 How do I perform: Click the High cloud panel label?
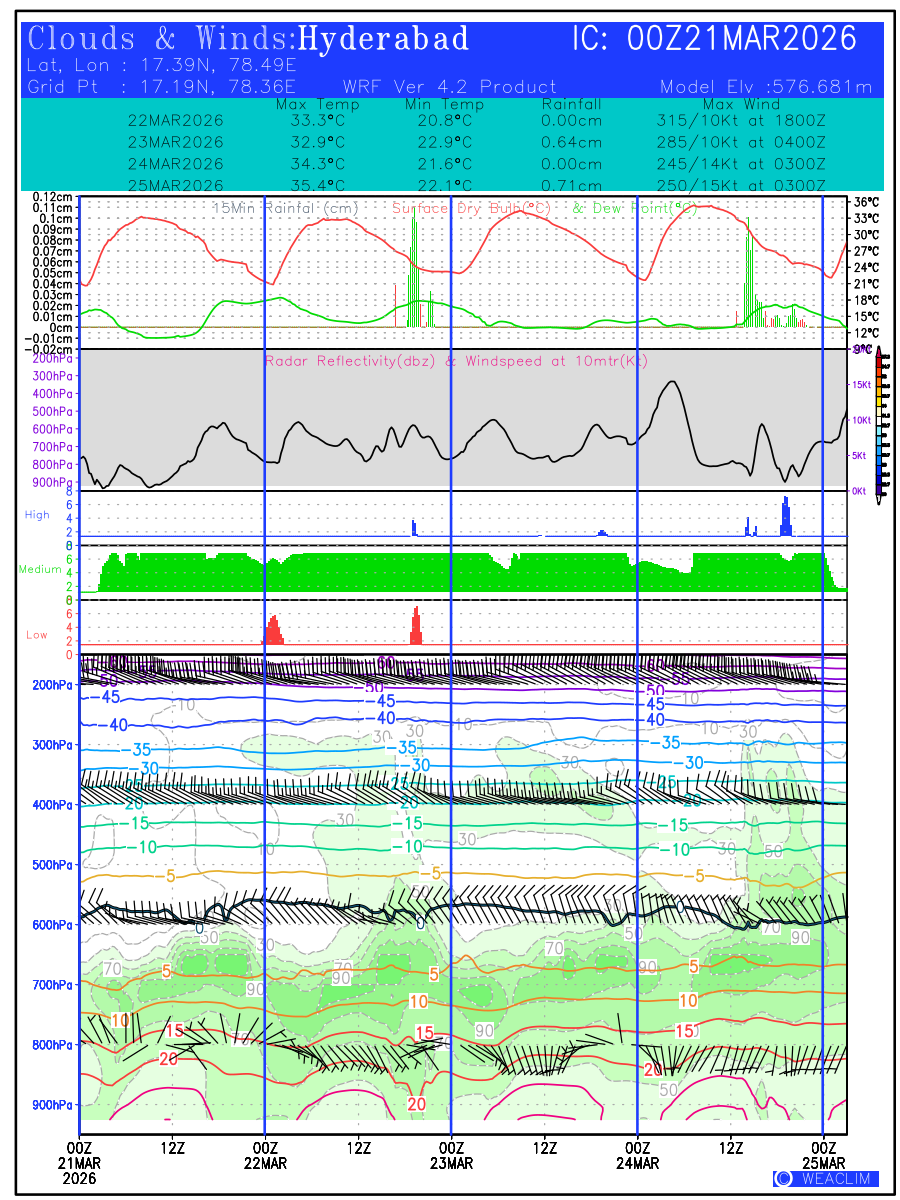coord(37,514)
